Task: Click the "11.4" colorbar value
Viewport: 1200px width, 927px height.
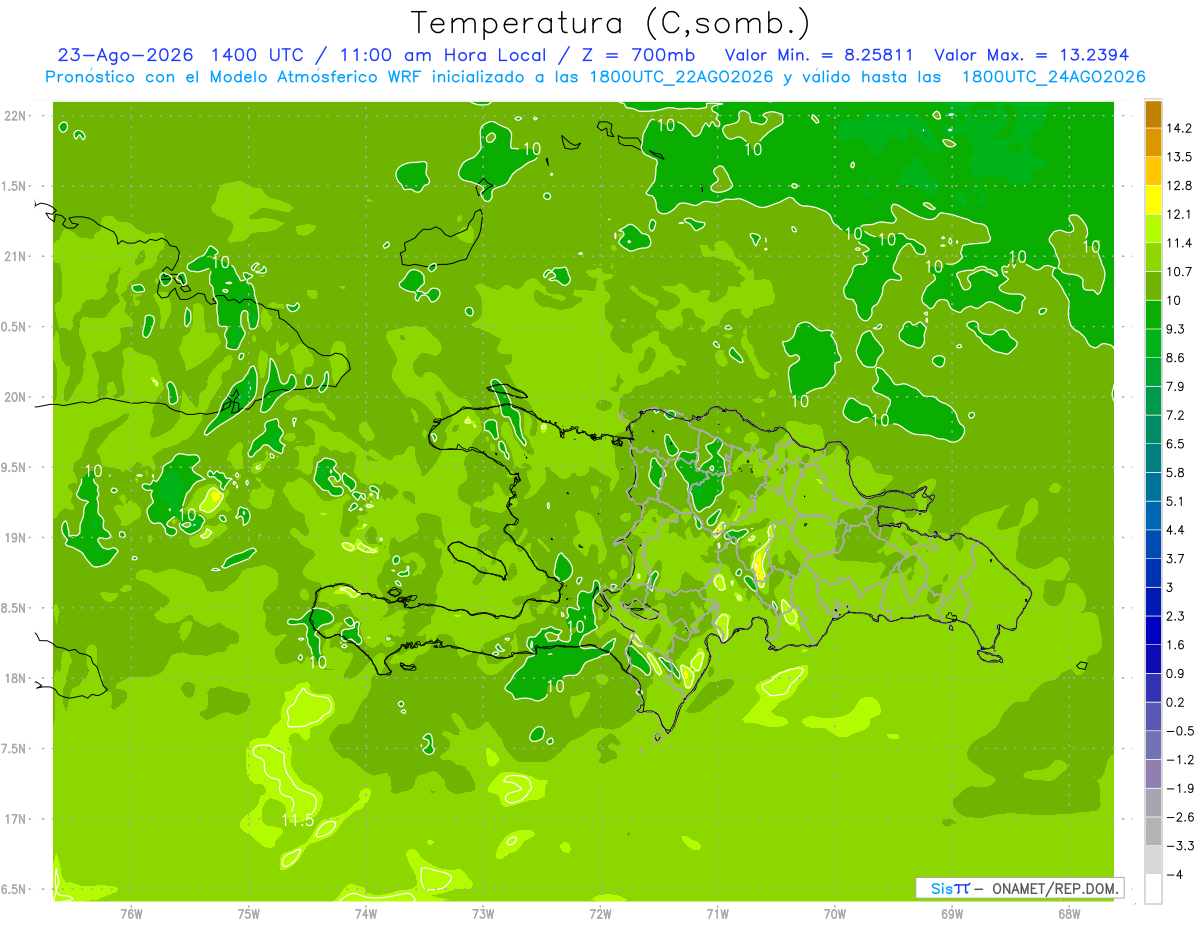Action: click(1179, 243)
